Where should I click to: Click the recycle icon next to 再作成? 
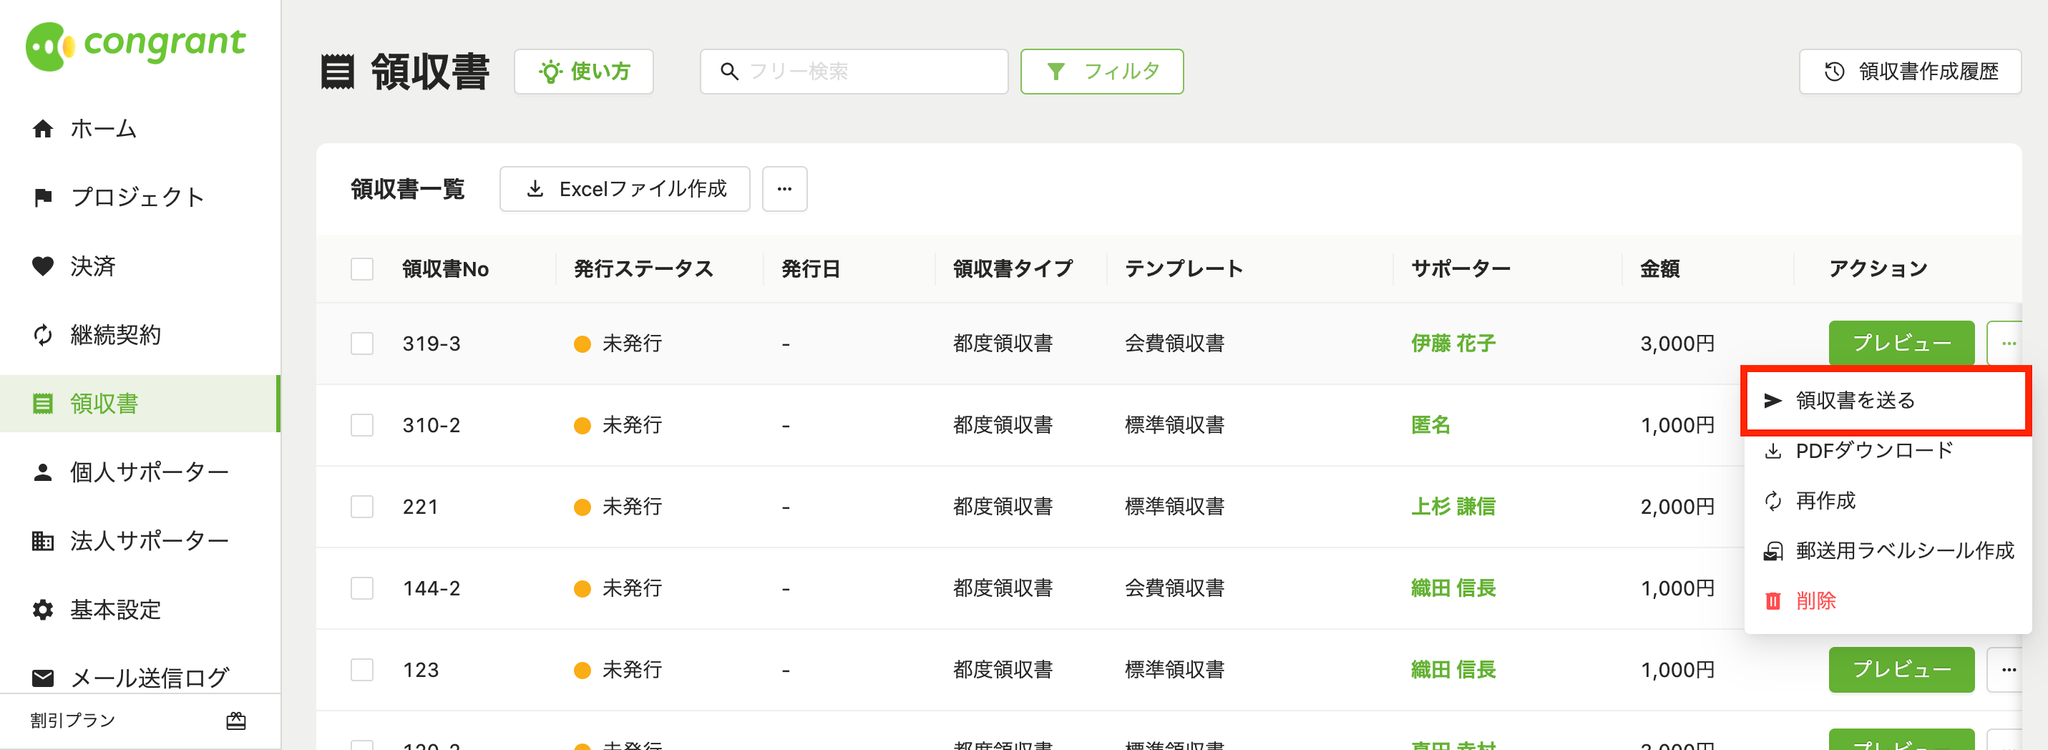click(1773, 501)
